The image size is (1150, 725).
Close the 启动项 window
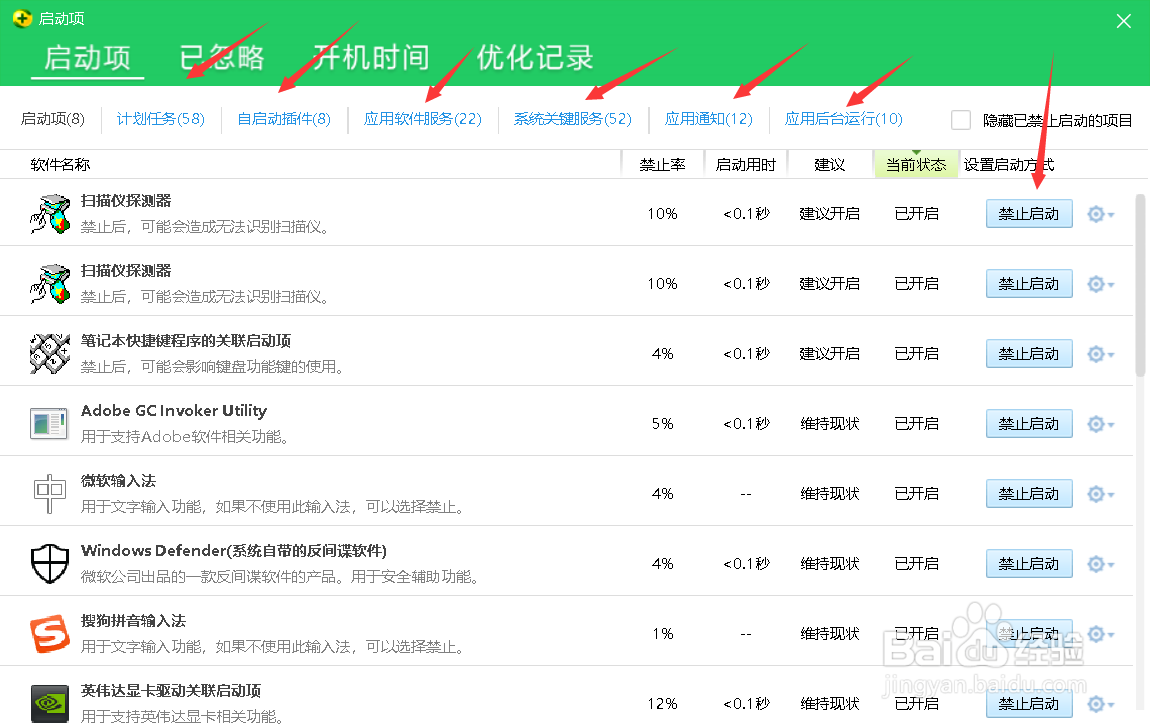1124,21
